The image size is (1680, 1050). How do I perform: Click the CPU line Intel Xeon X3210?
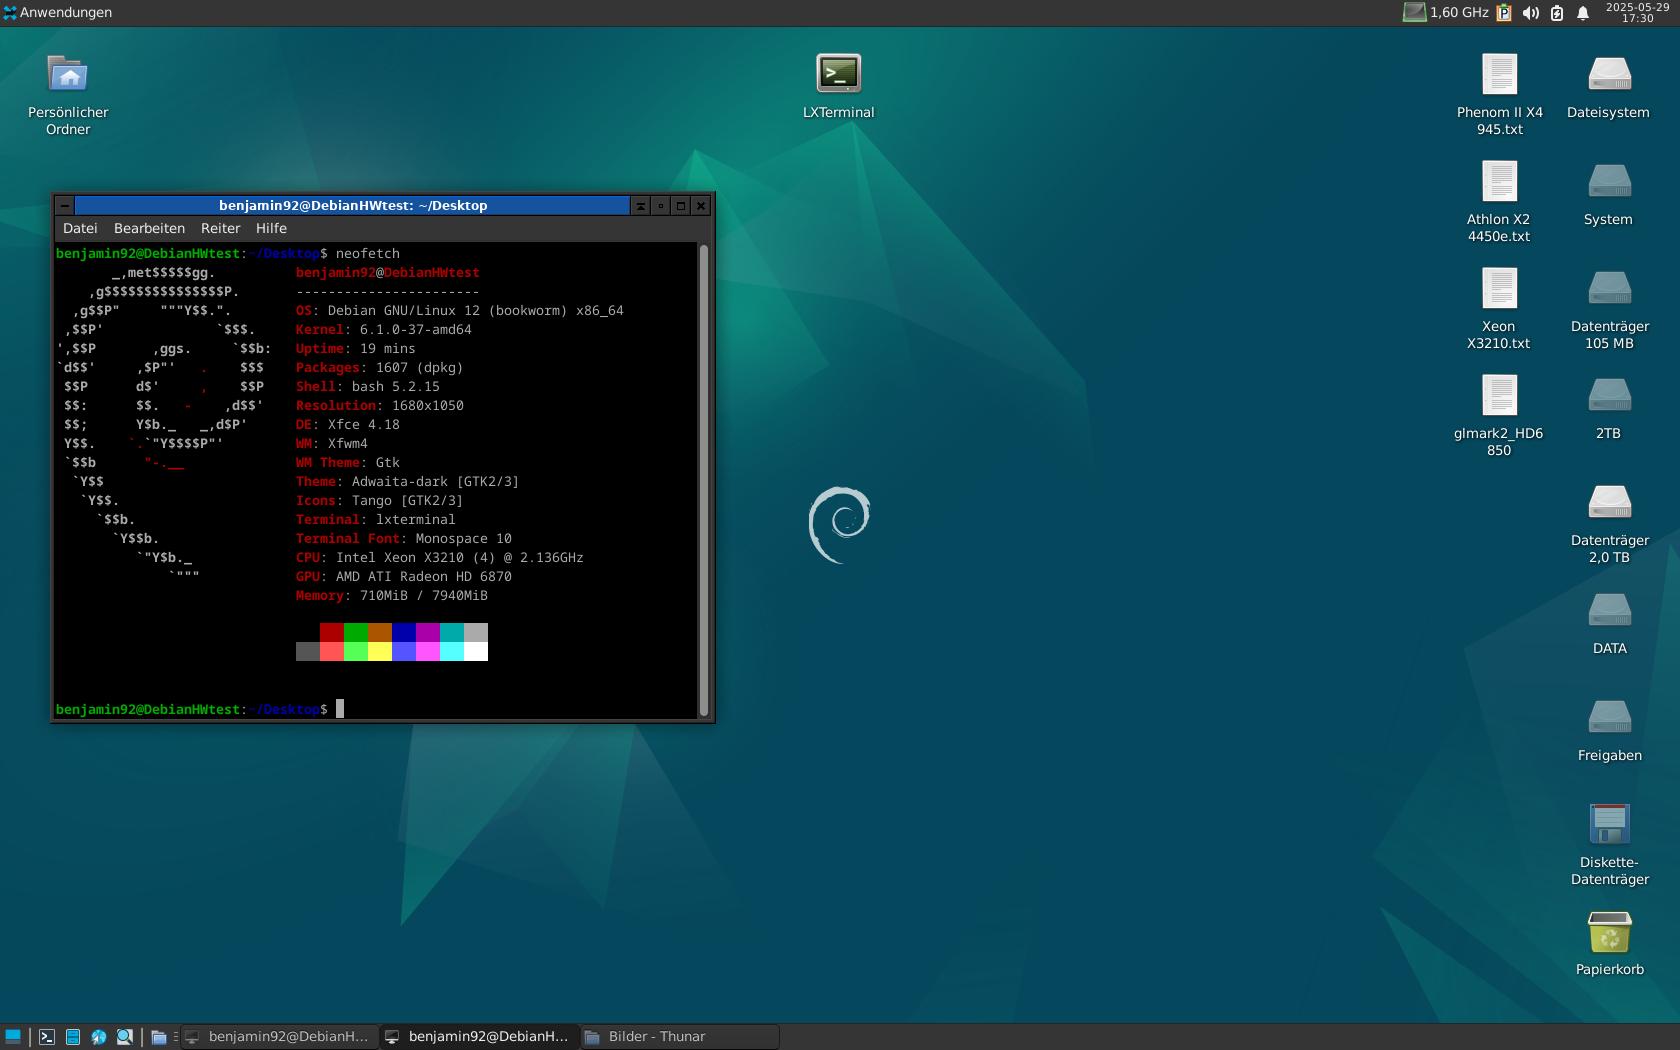[439, 558]
